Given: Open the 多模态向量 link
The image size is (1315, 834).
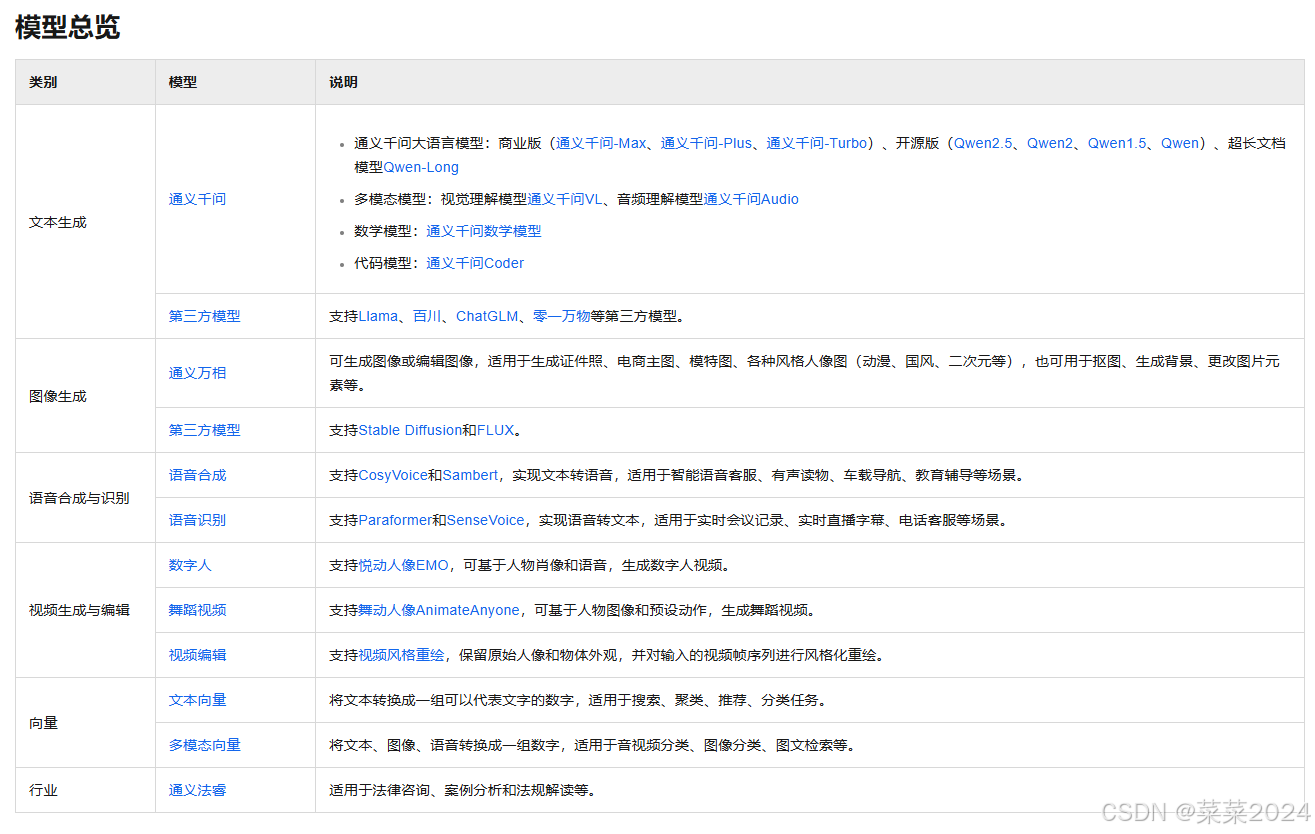Looking at the screenshot, I should pyautogui.click(x=204, y=745).
